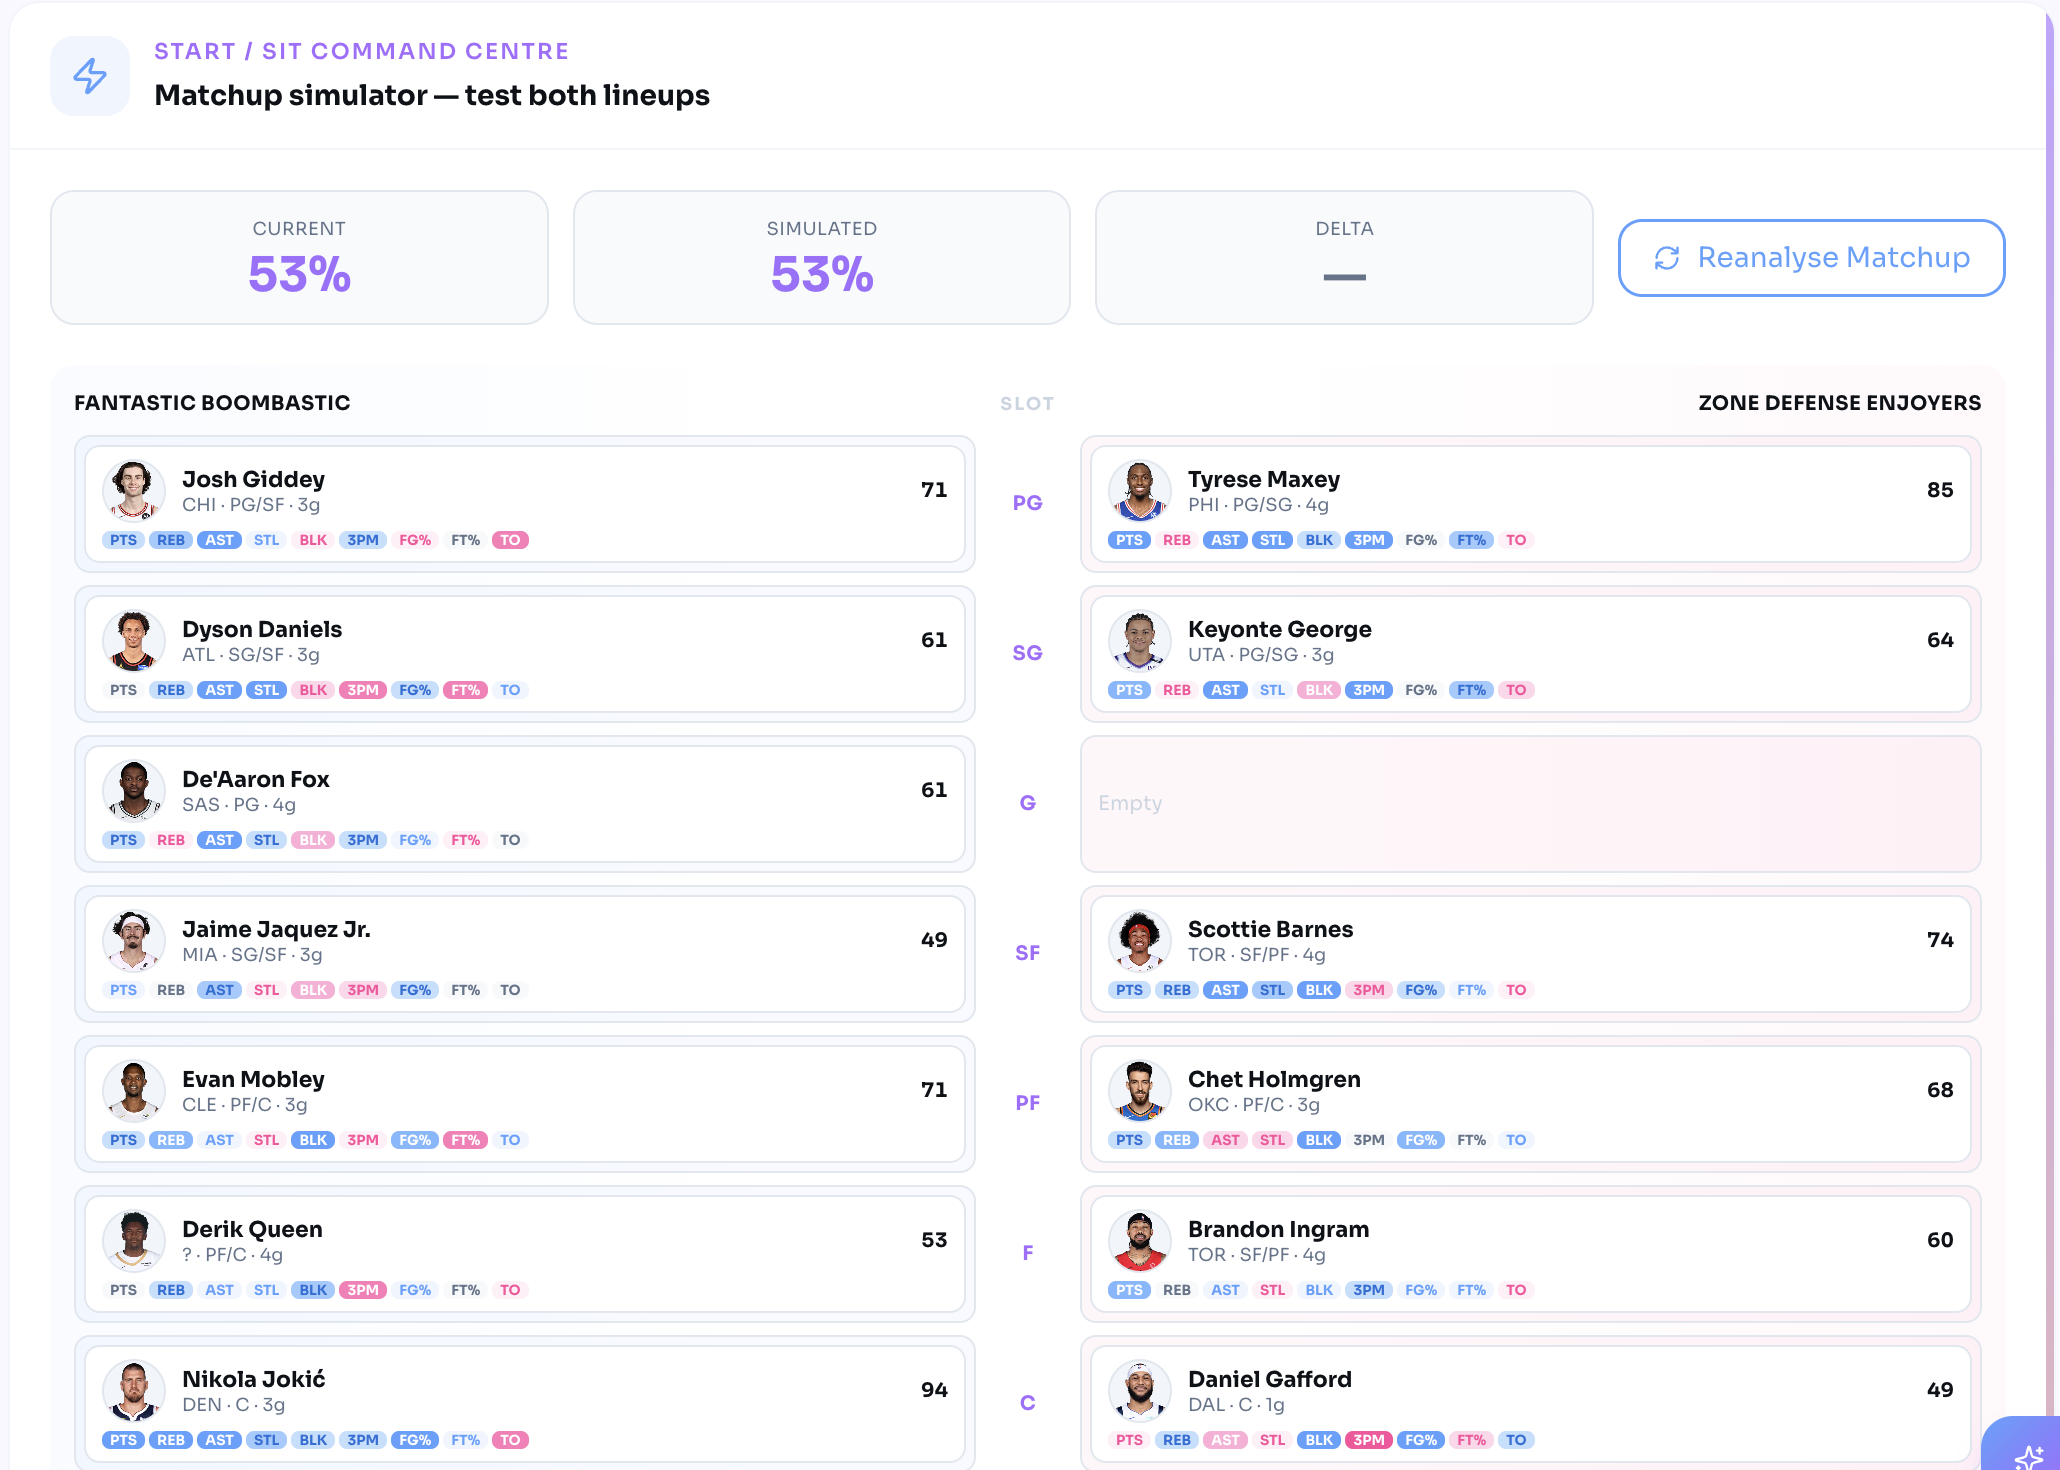Toggle the 3PM chip on Dyson Daniels

(363, 690)
